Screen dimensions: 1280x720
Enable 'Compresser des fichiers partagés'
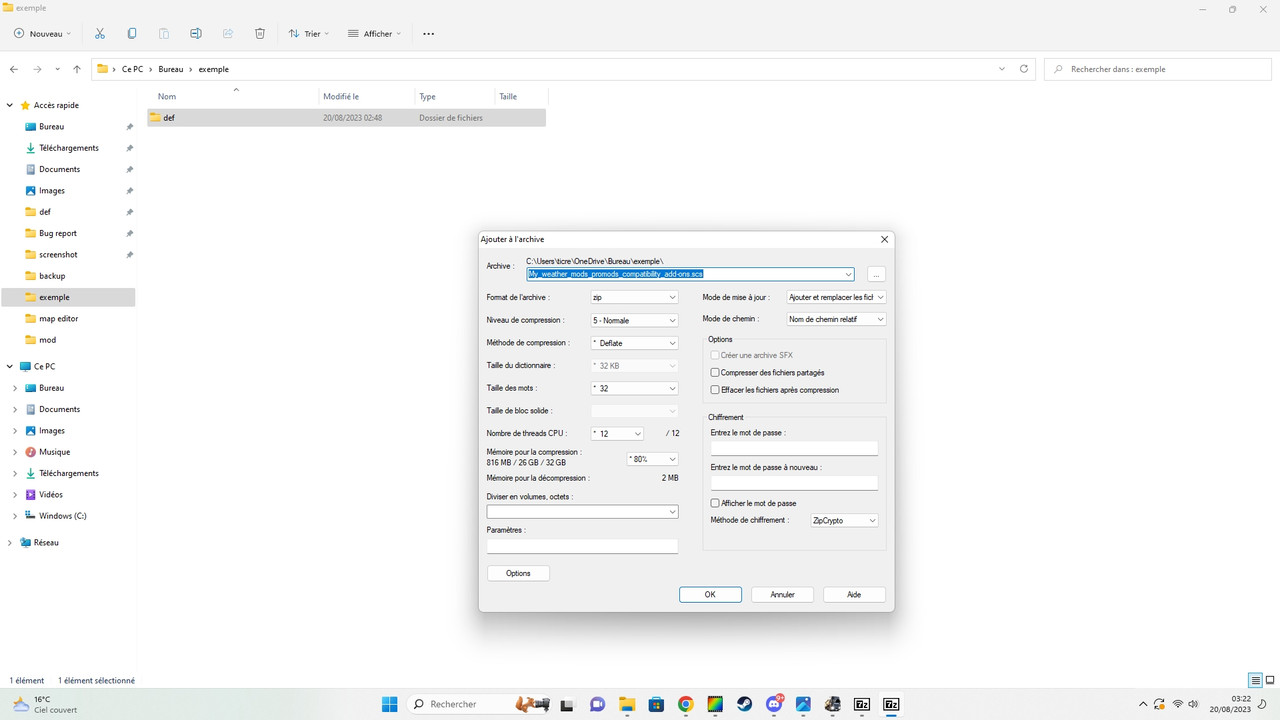tap(715, 372)
